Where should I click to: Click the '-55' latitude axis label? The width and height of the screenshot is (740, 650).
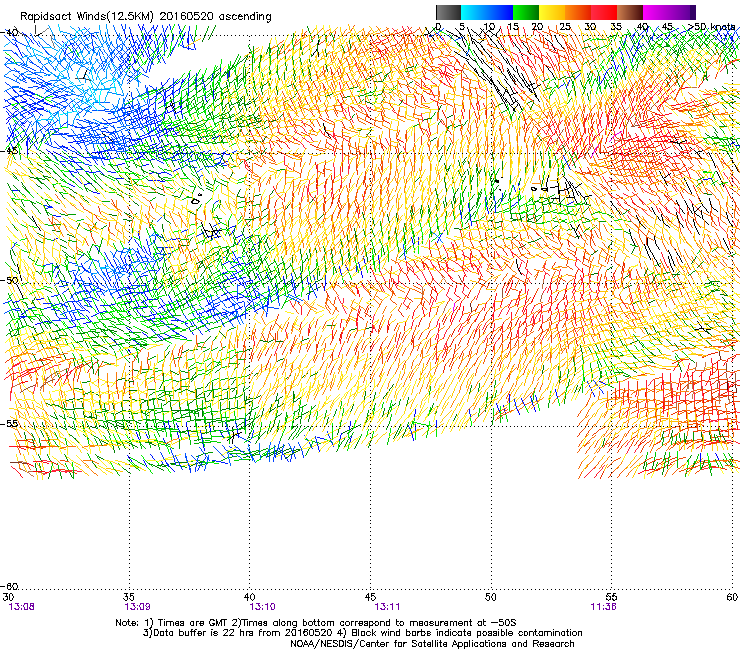9,424
